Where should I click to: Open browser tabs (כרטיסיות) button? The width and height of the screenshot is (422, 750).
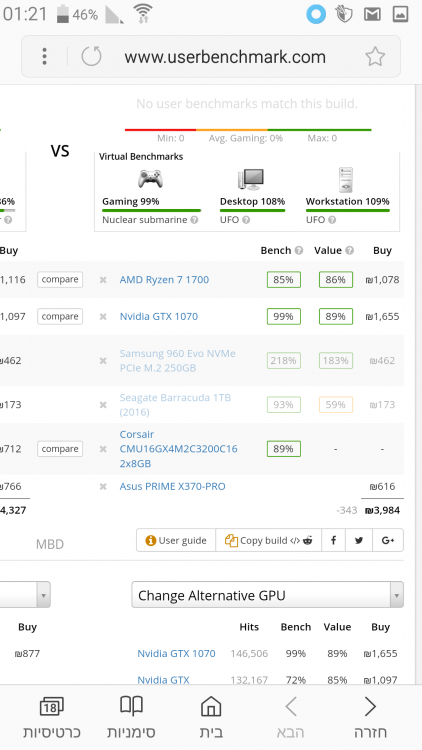tap(52, 717)
